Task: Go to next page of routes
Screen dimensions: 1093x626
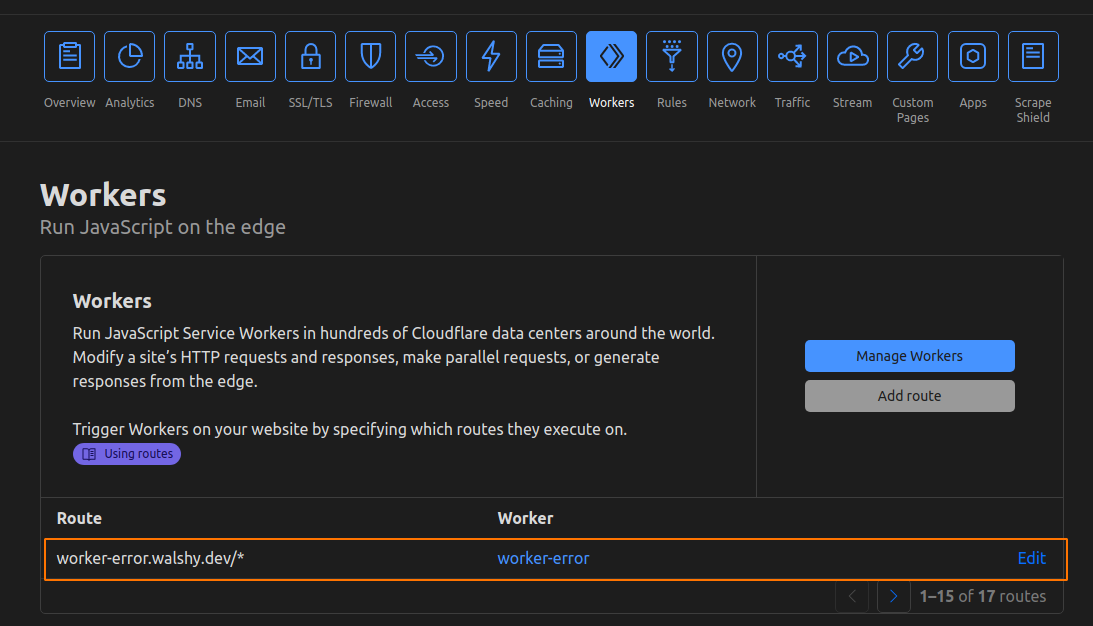Action: coord(893,596)
